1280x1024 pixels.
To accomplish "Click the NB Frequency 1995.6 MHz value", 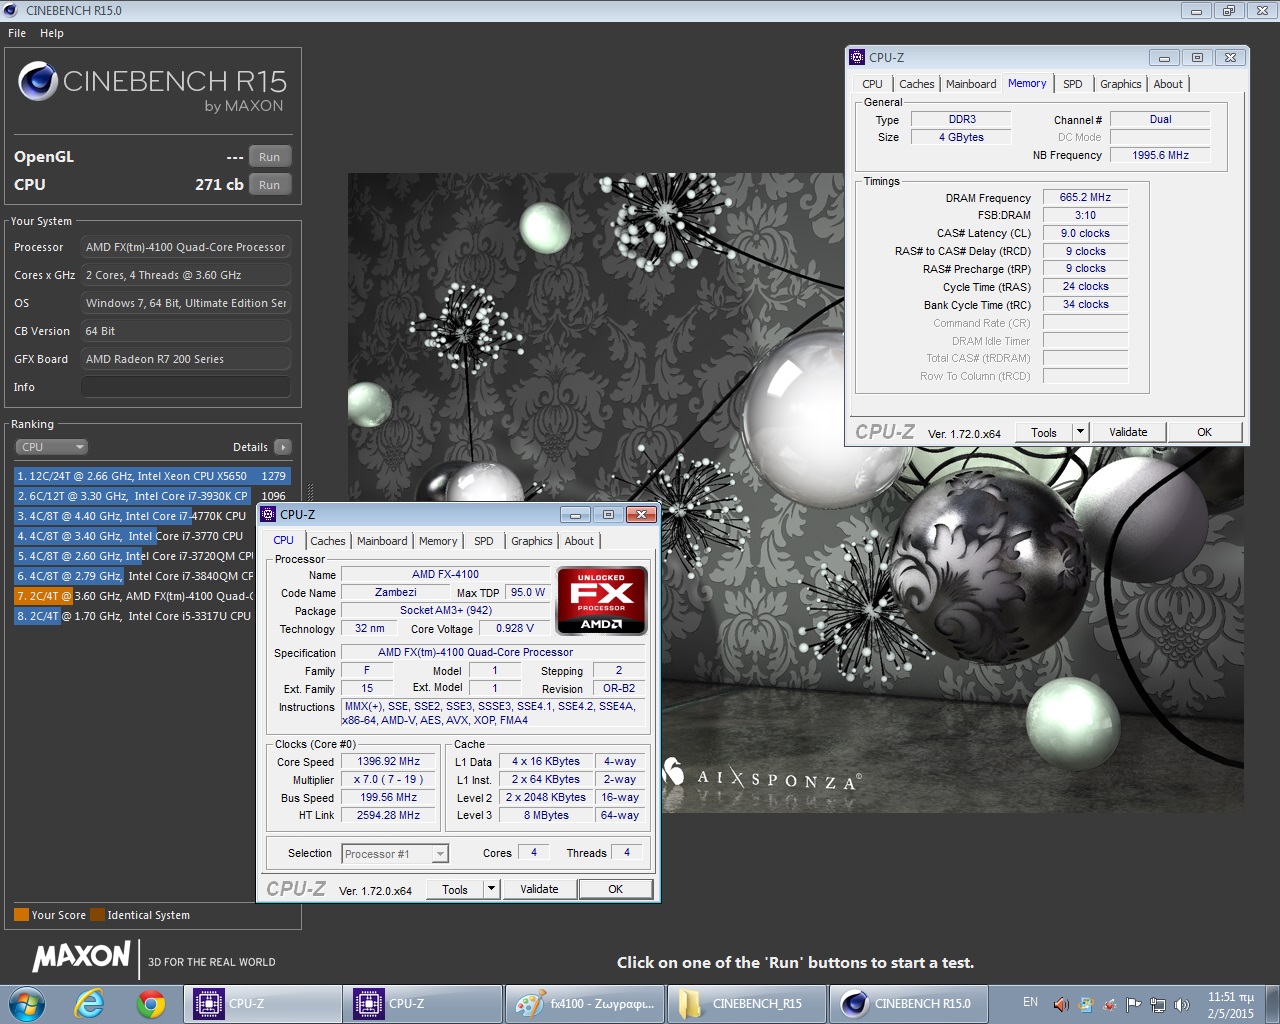I will [x=1160, y=155].
